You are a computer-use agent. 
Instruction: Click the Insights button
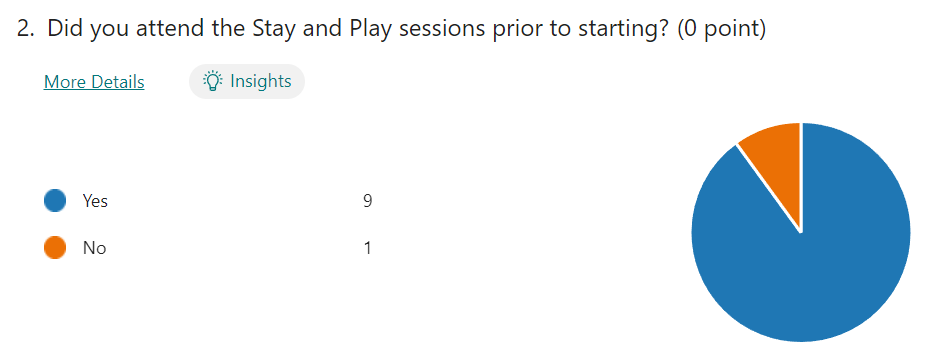point(246,81)
